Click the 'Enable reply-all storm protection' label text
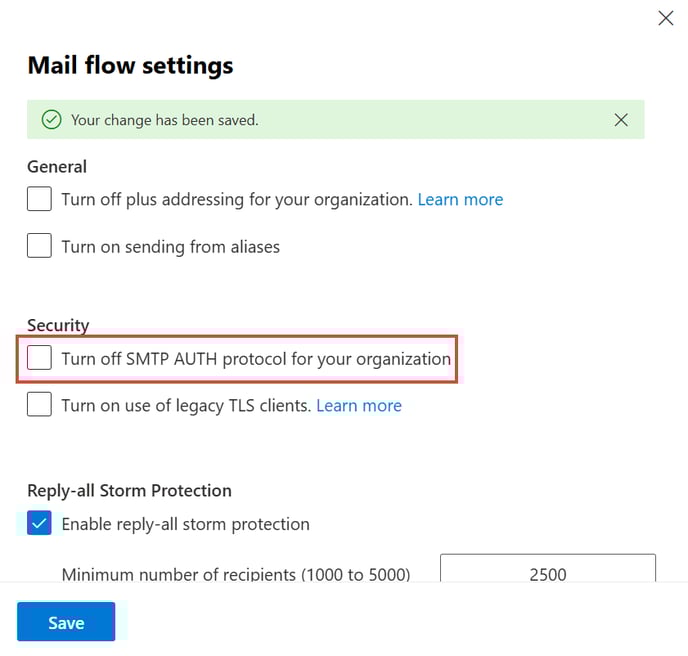The image size is (688, 656). 185,523
